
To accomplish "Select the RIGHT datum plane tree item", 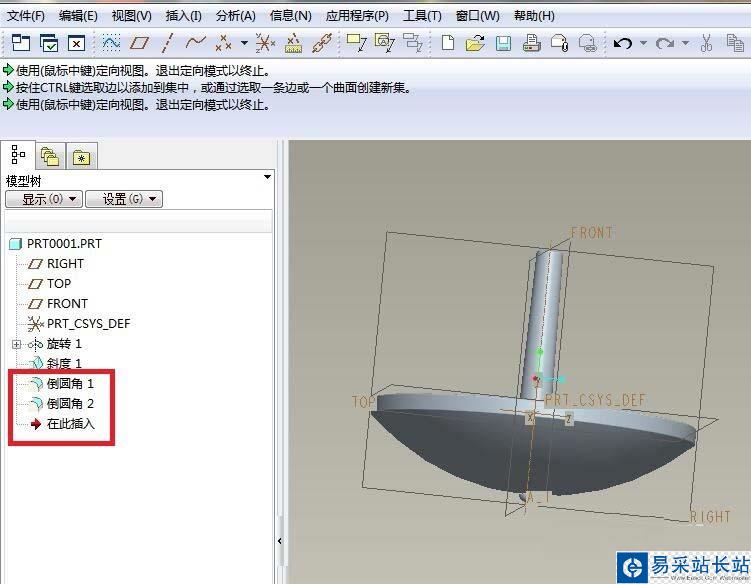I will click(56, 264).
